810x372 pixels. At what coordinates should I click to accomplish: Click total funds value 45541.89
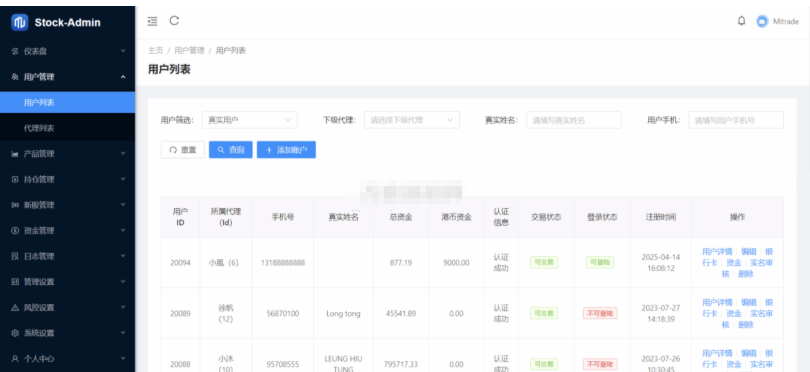[401, 314]
